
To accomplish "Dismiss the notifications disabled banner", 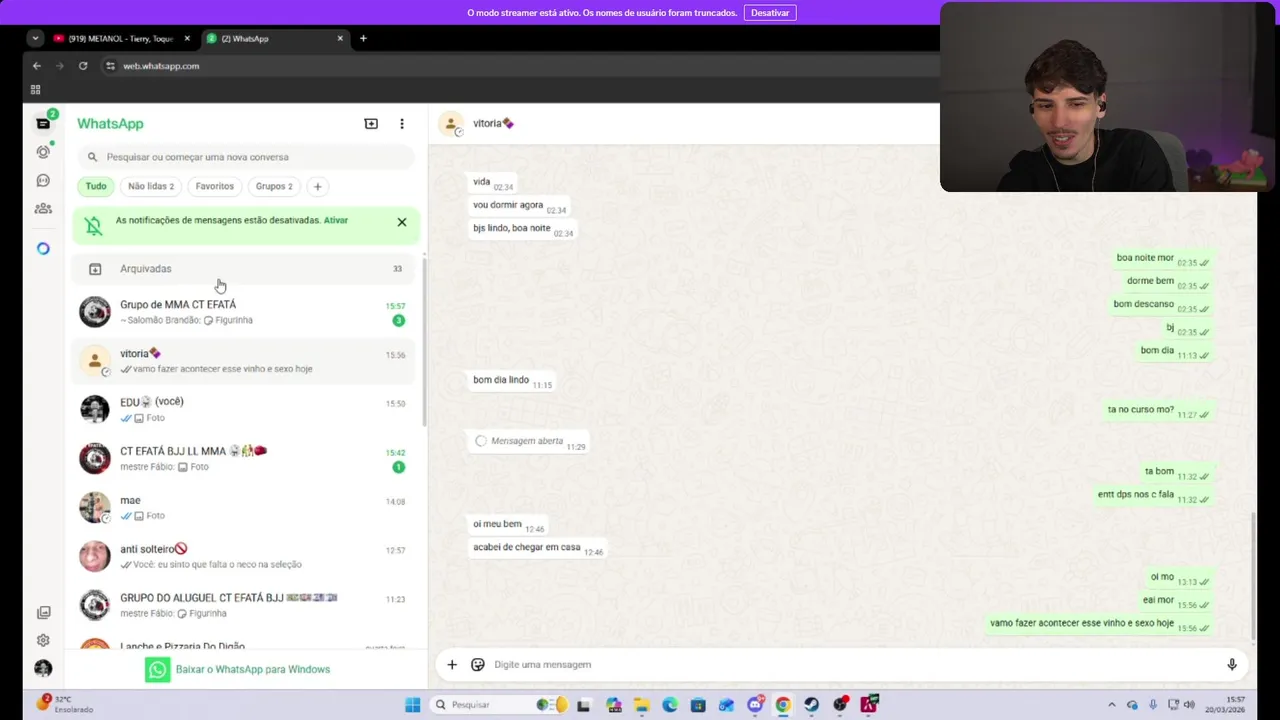I will coord(402,222).
